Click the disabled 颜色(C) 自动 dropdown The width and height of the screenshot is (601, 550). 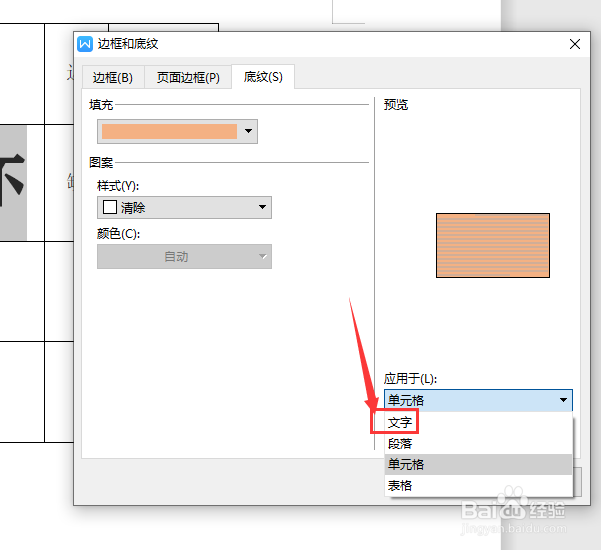pyautogui.click(x=184, y=256)
